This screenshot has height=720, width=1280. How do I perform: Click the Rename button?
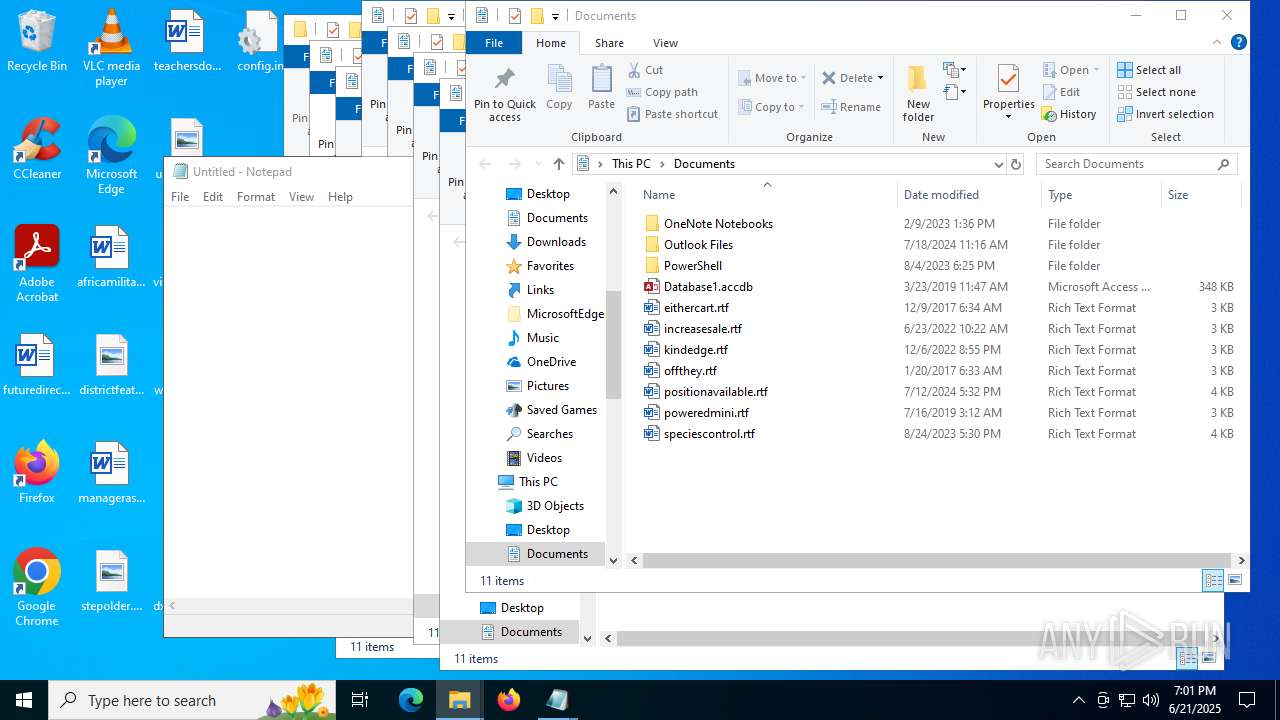click(851, 107)
